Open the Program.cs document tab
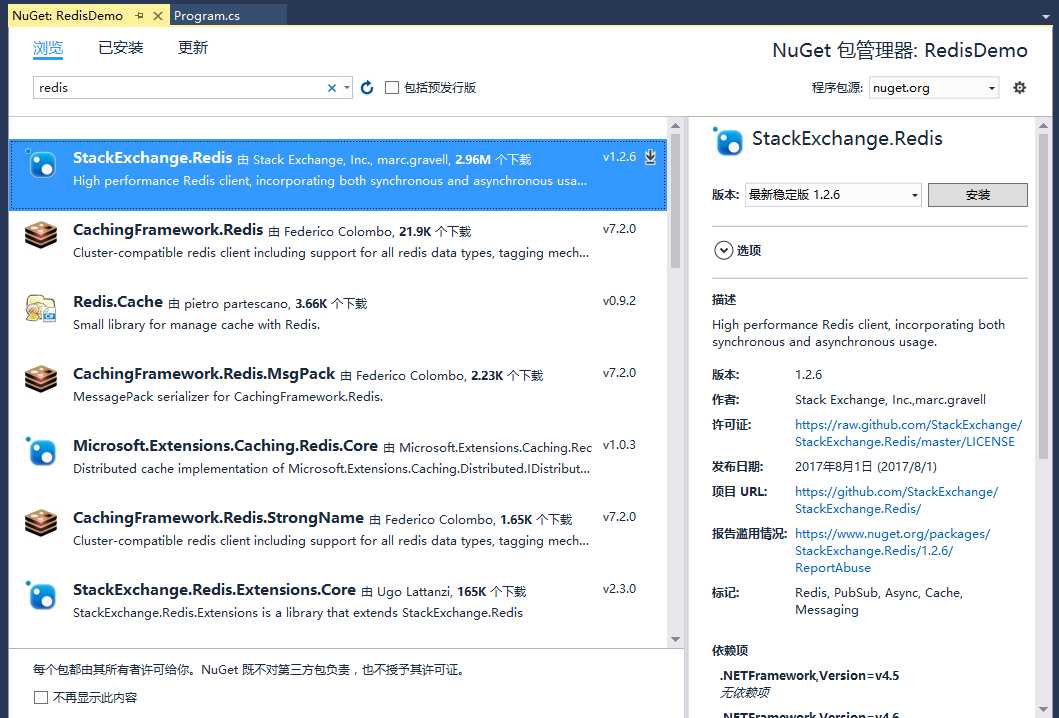Viewport: 1059px width, 718px height. point(207,16)
